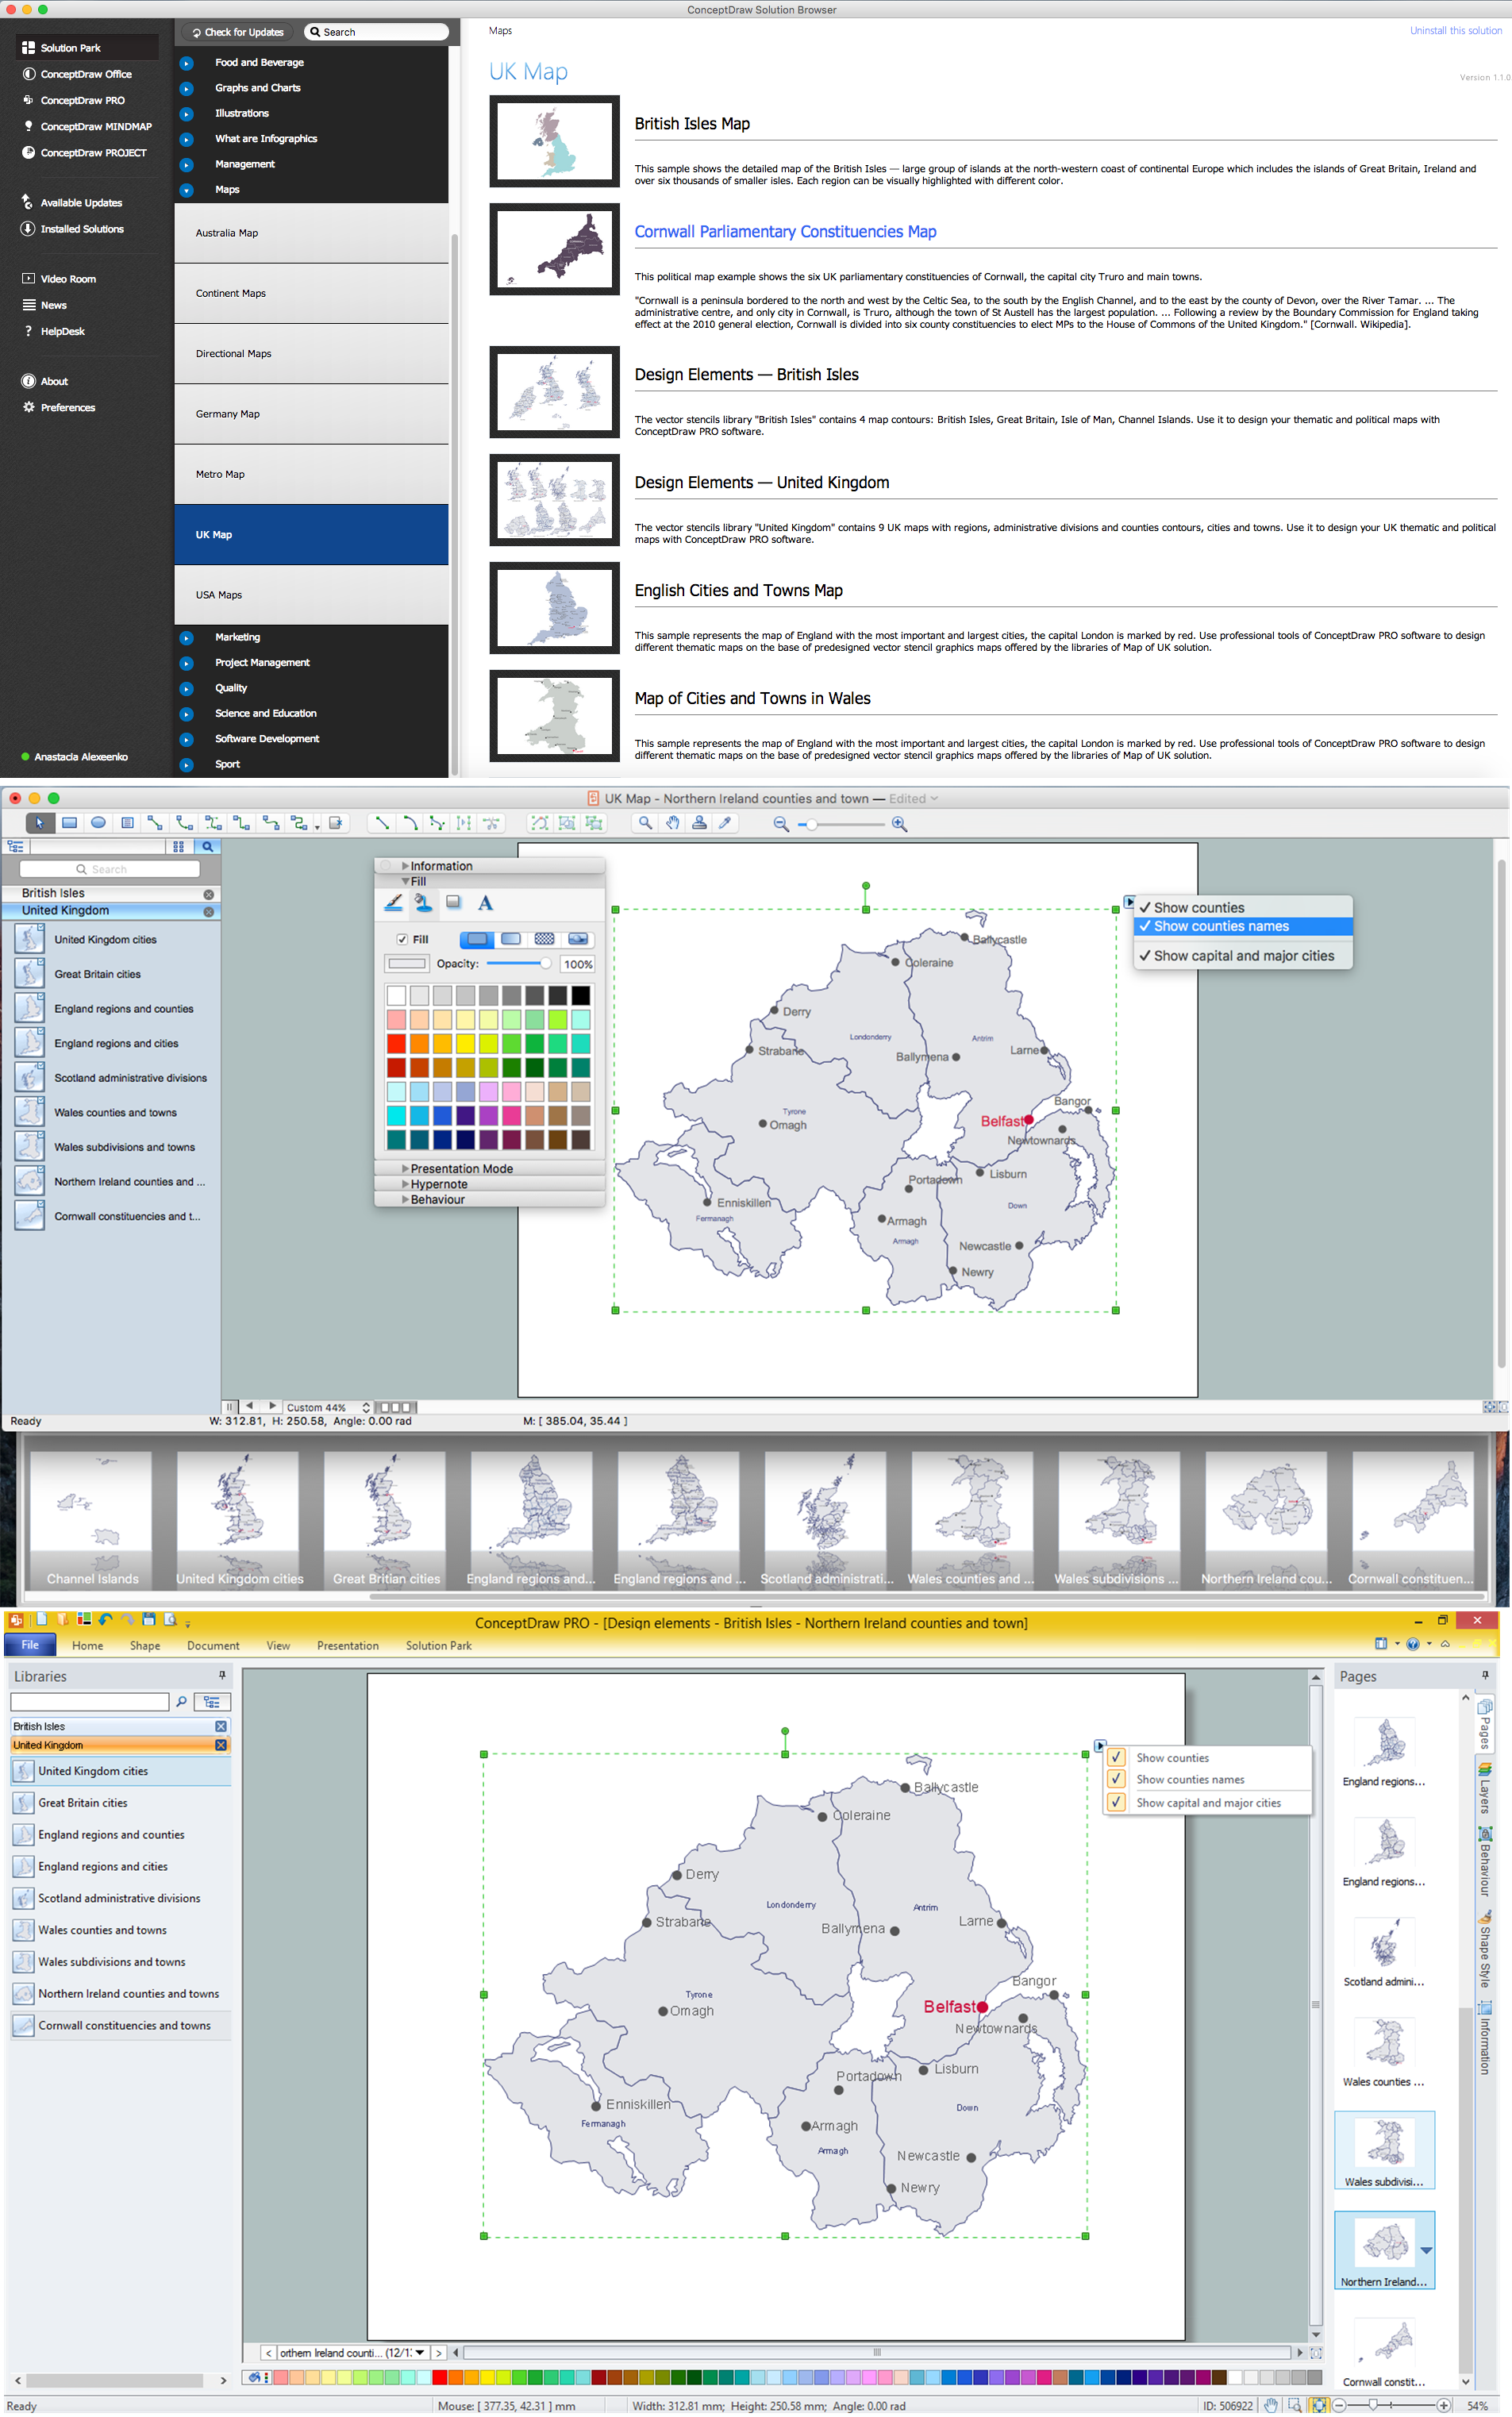Select the stamp tool
The image size is (1512, 2417).
pyautogui.click(x=699, y=823)
